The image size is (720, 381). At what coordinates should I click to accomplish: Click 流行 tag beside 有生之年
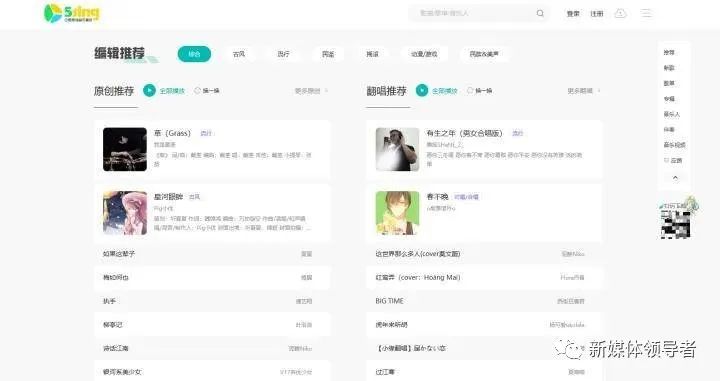click(518, 133)
